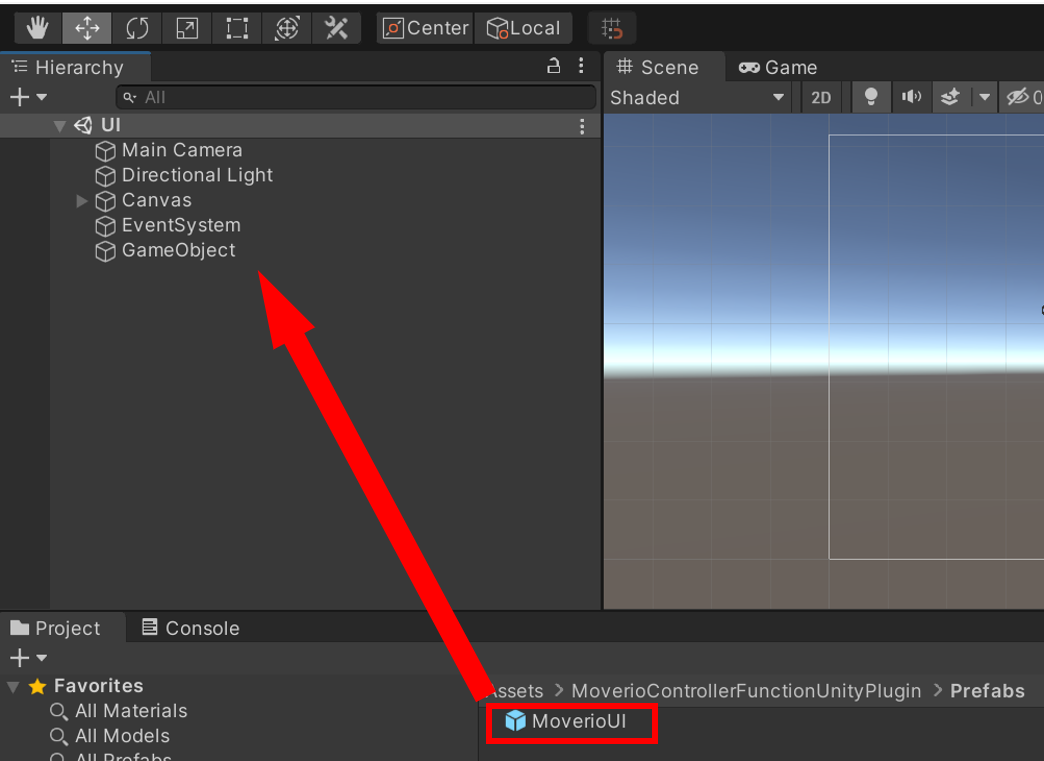Image resolution: width=1044 pixels, height=761 pixels.
Task: Focus the Hierarchy search field
Action: click(356, 97)
